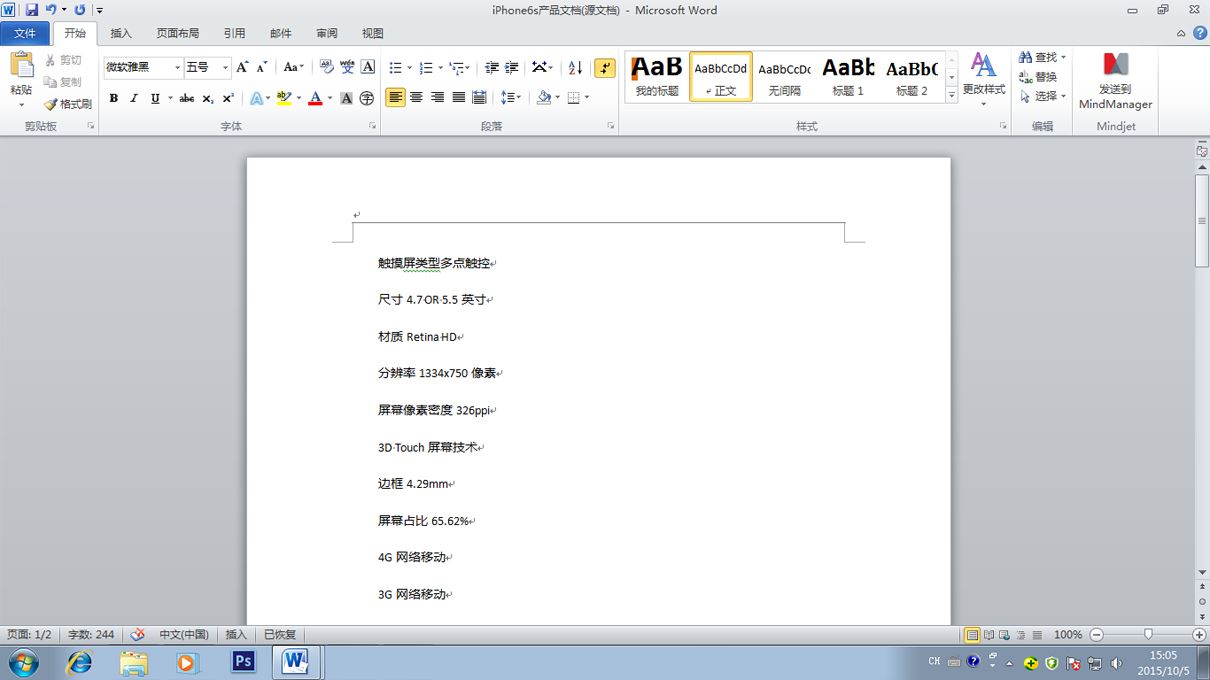The width and height of the screenshot is (1210, 680).
Task: Click the Decrease Indent icon
Action: 492,67
